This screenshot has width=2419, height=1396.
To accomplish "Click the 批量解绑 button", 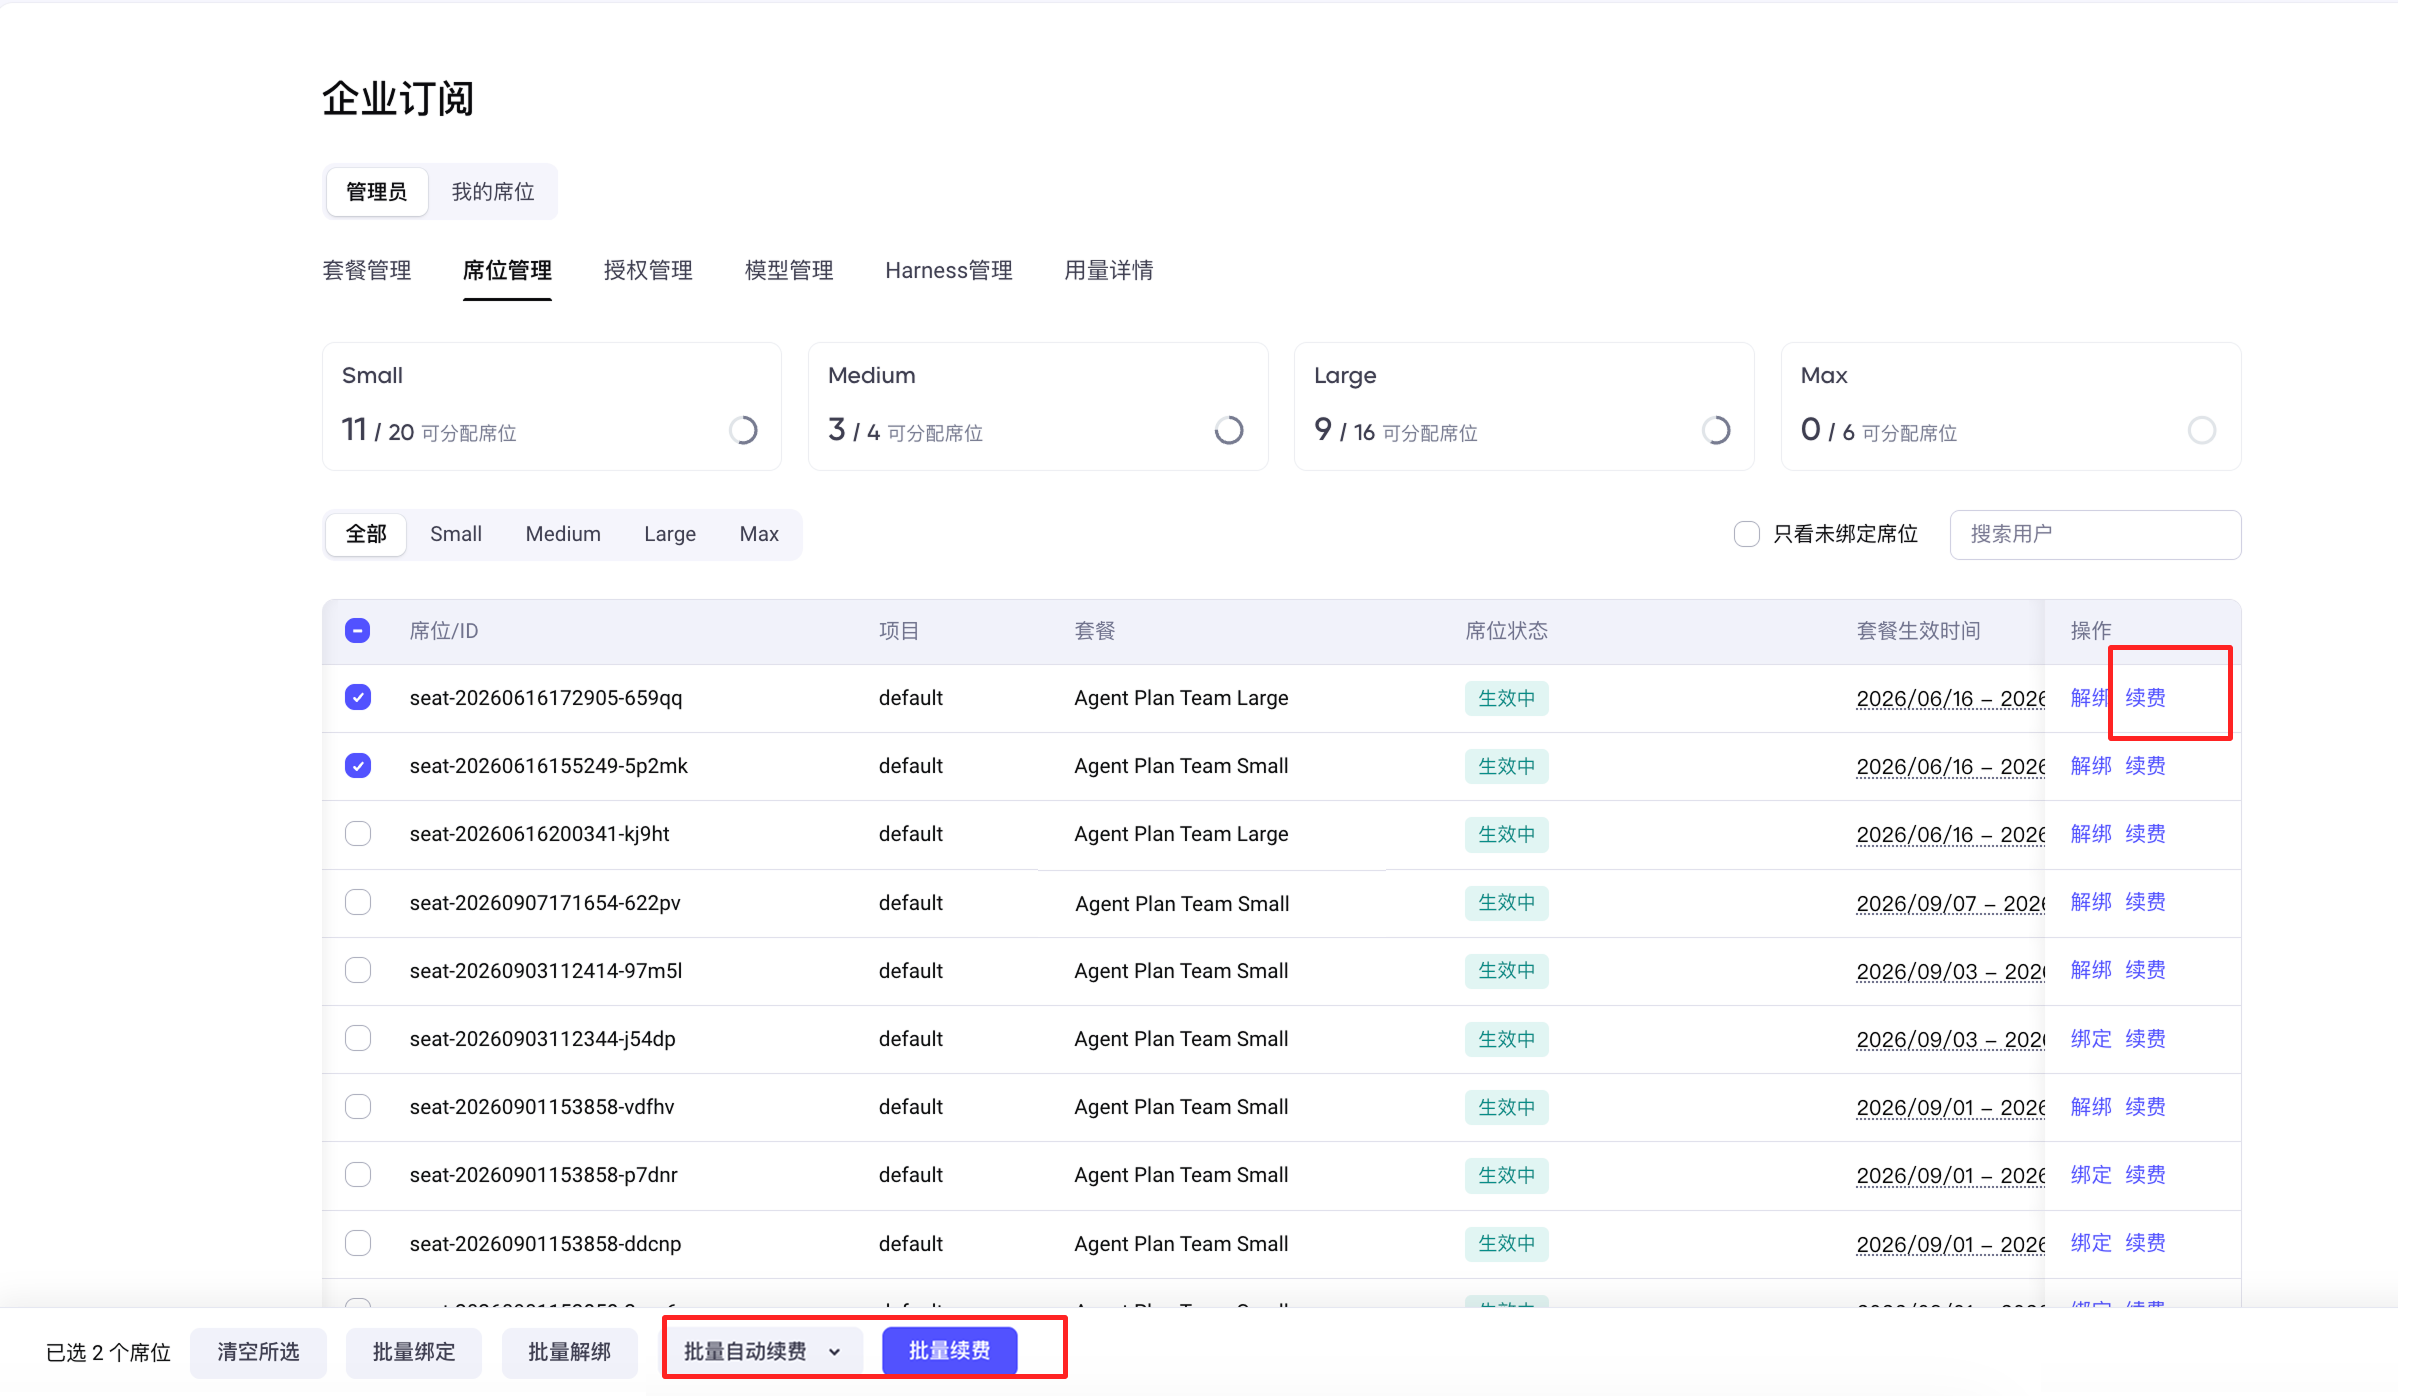I will (570, 1352).
